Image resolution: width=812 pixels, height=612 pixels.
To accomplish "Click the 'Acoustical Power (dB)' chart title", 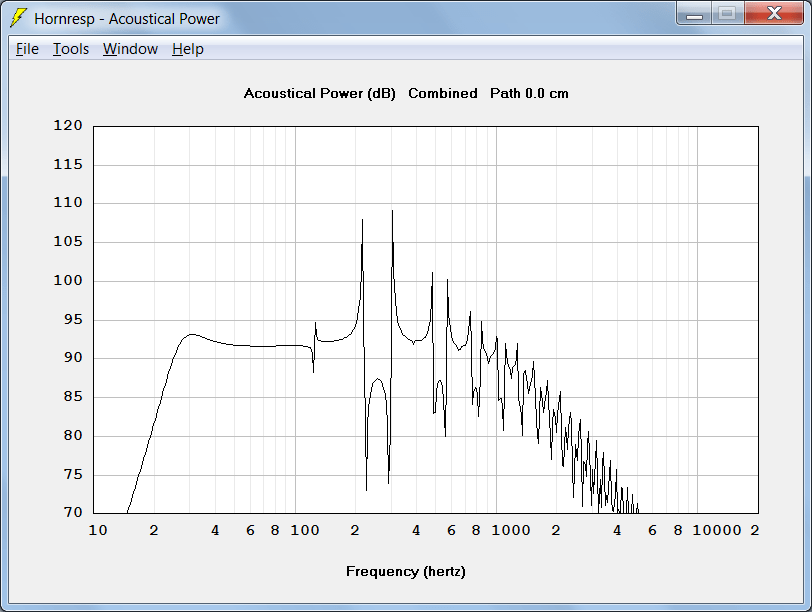I will [320, 94].
